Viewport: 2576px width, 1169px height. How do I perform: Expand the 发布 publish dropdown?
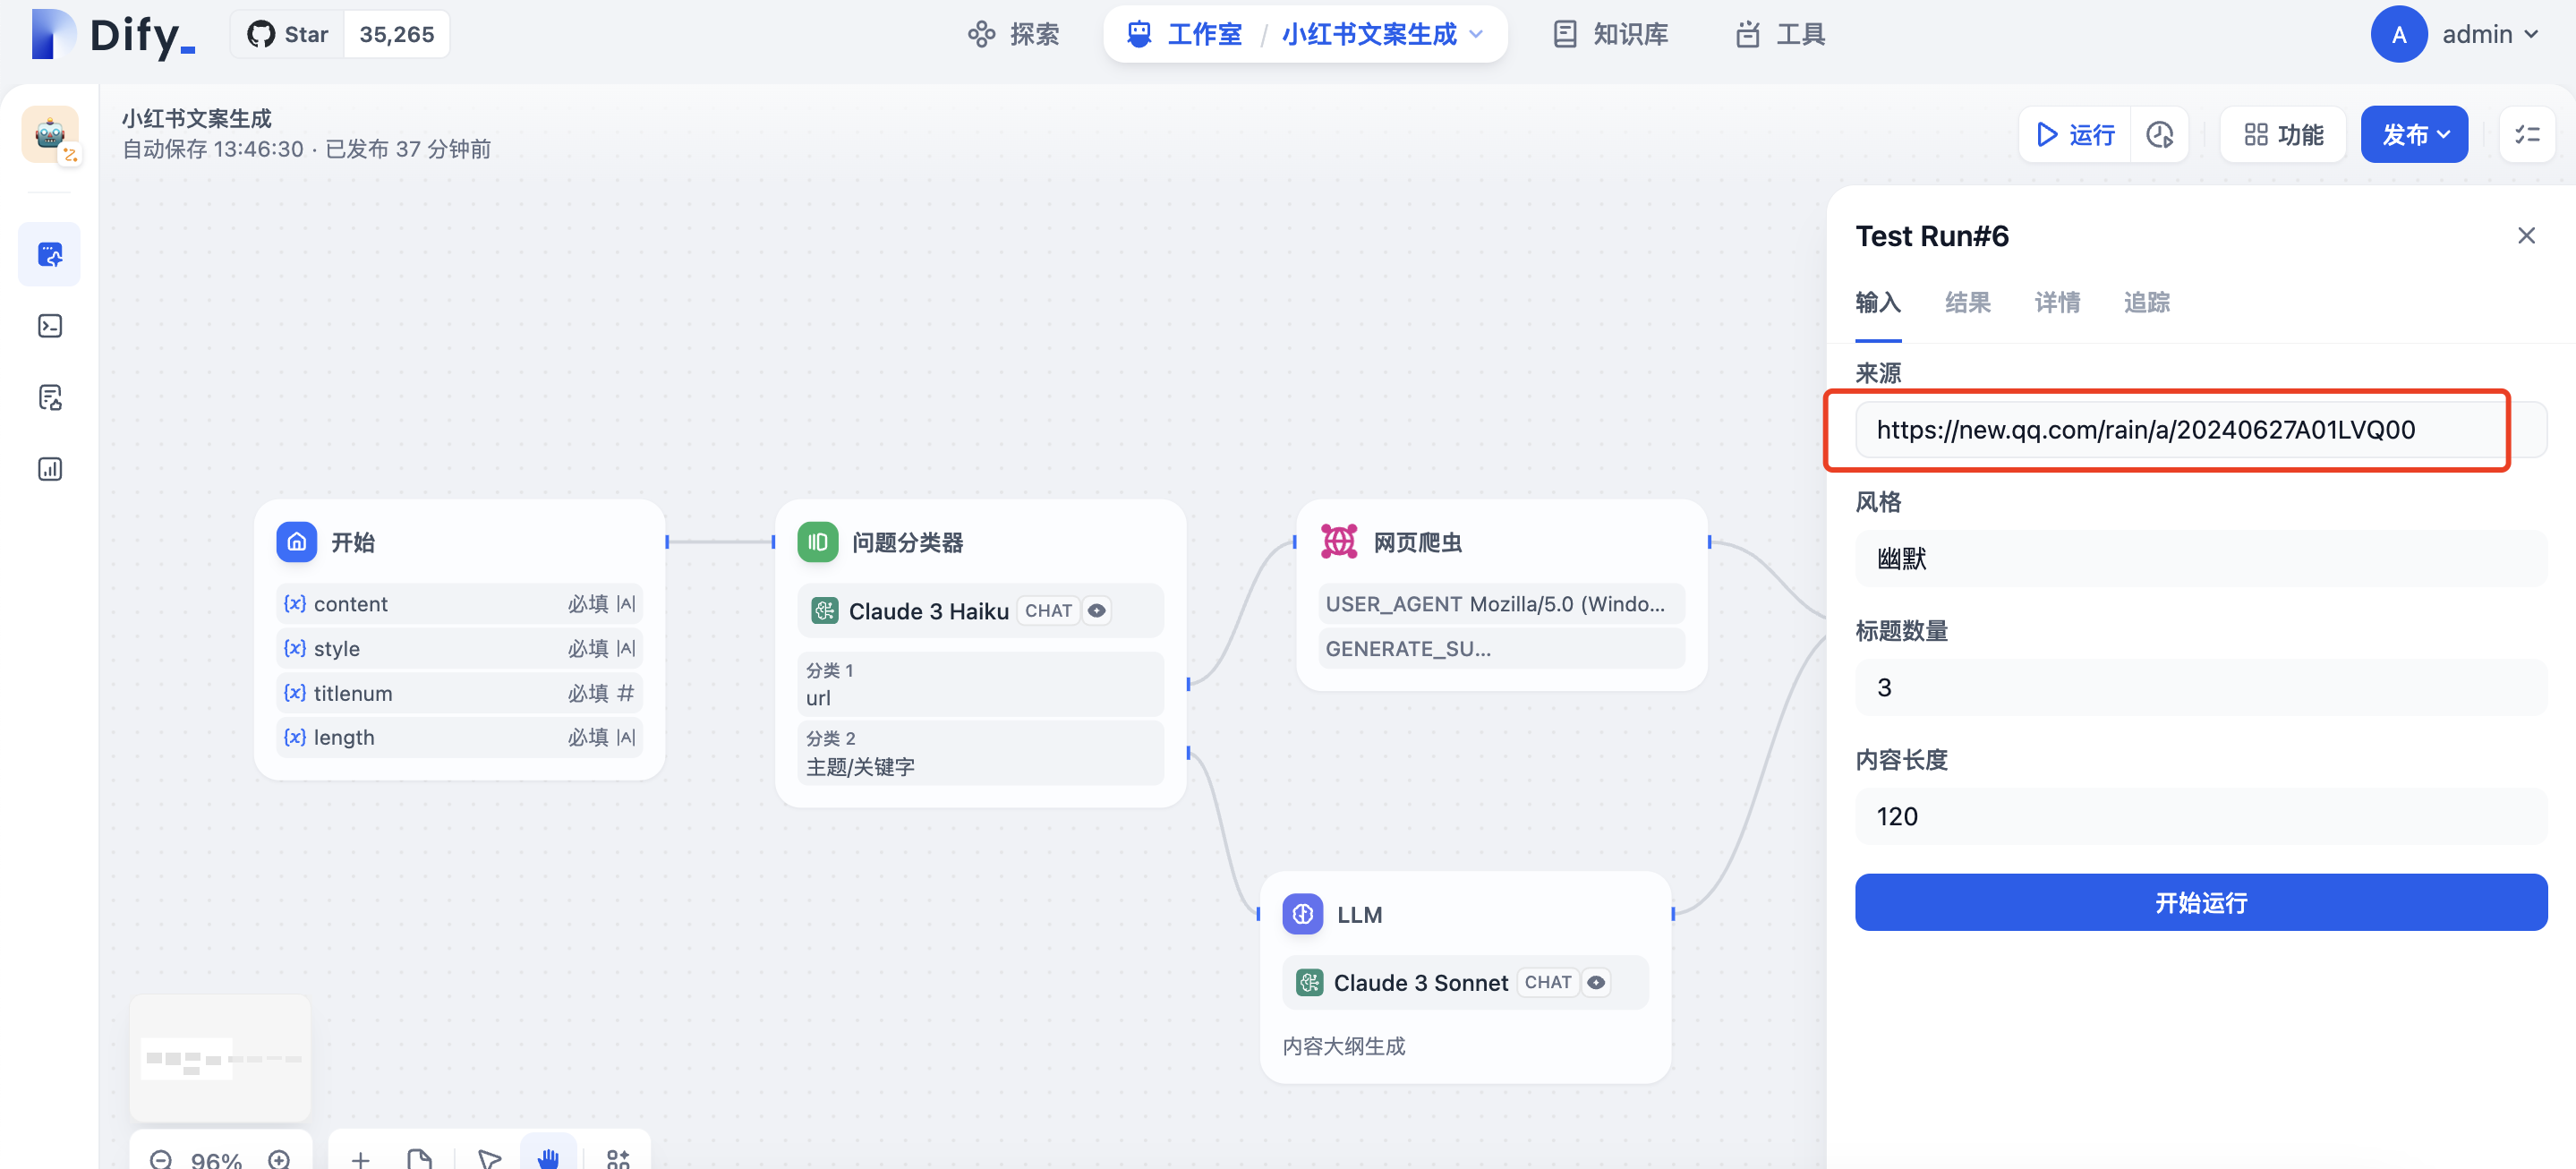coord(2414,135)
